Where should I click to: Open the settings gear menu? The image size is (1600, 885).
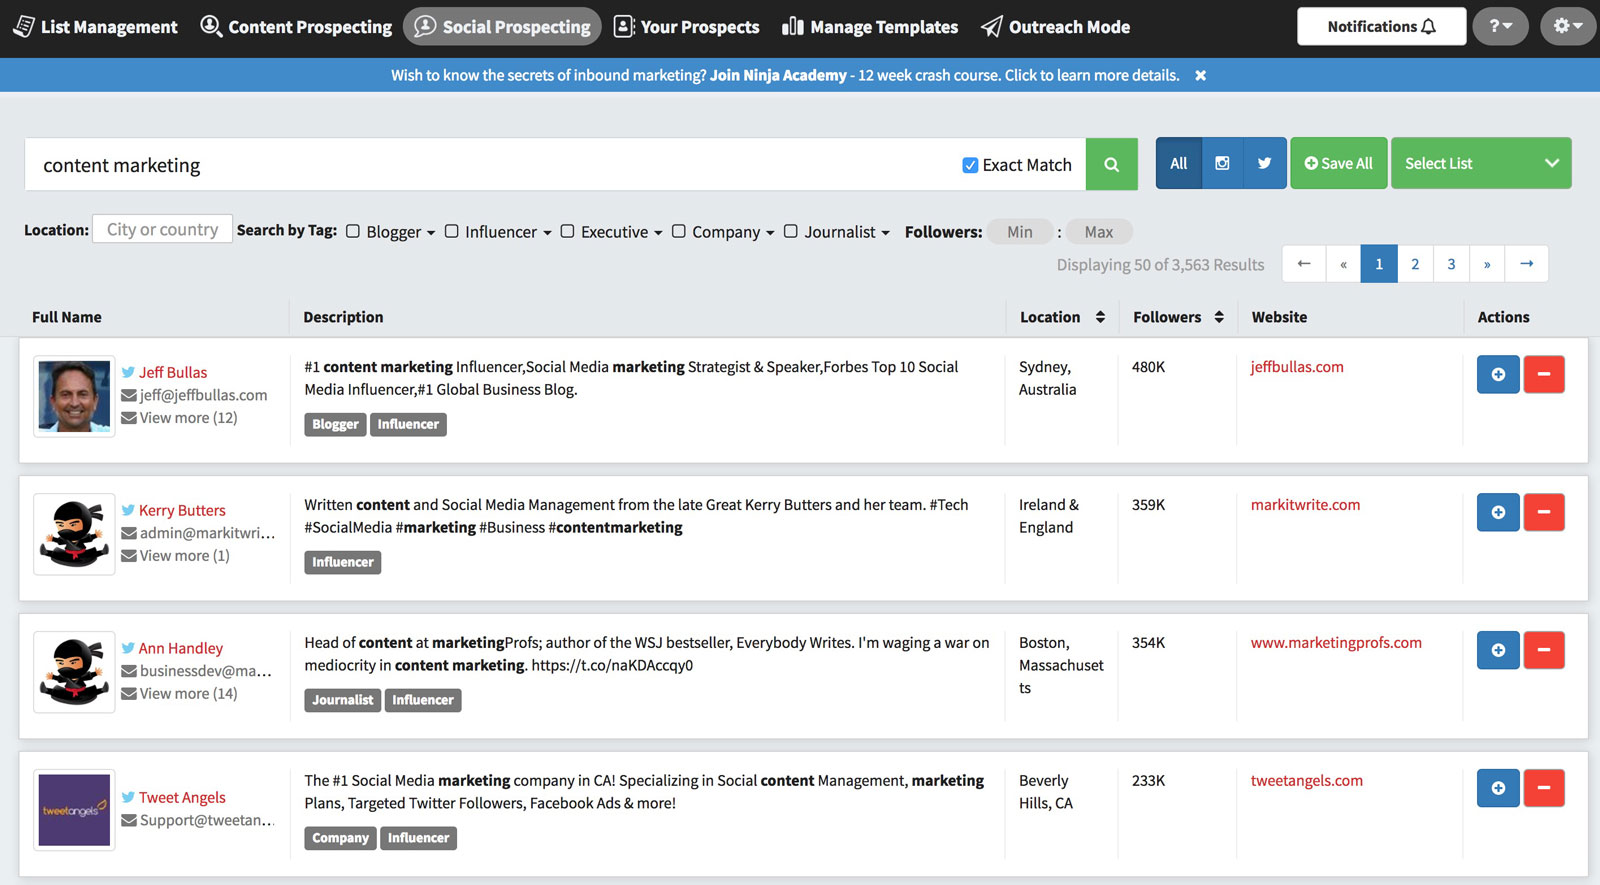pos(1567,27)
